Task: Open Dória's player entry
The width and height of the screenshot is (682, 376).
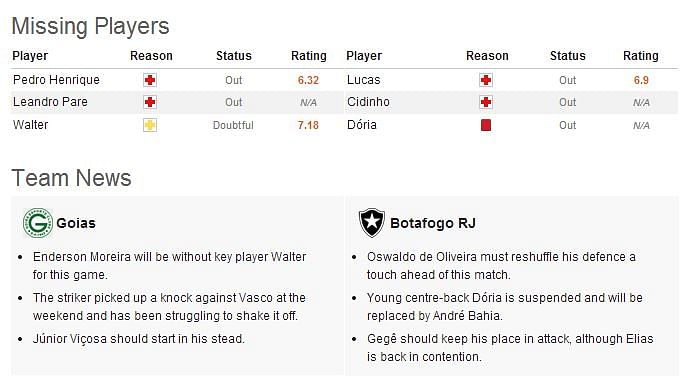Action: tap(362, 125)
